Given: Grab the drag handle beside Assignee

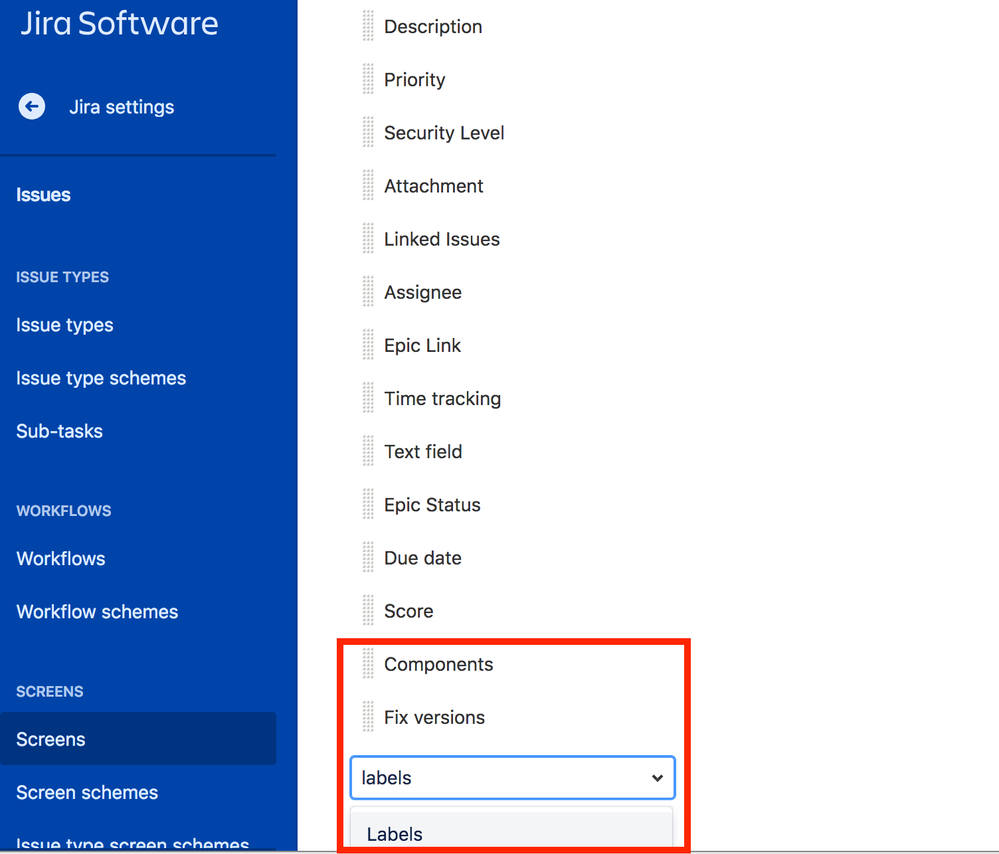Looking at the screenshot, I should pos(368,292).
